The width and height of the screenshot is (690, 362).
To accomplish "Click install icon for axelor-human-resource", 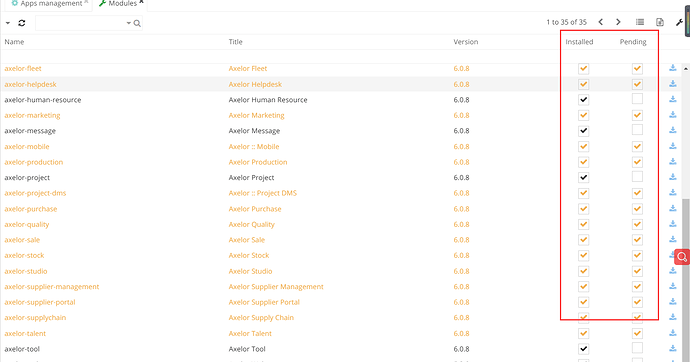I will coord(673,99).
